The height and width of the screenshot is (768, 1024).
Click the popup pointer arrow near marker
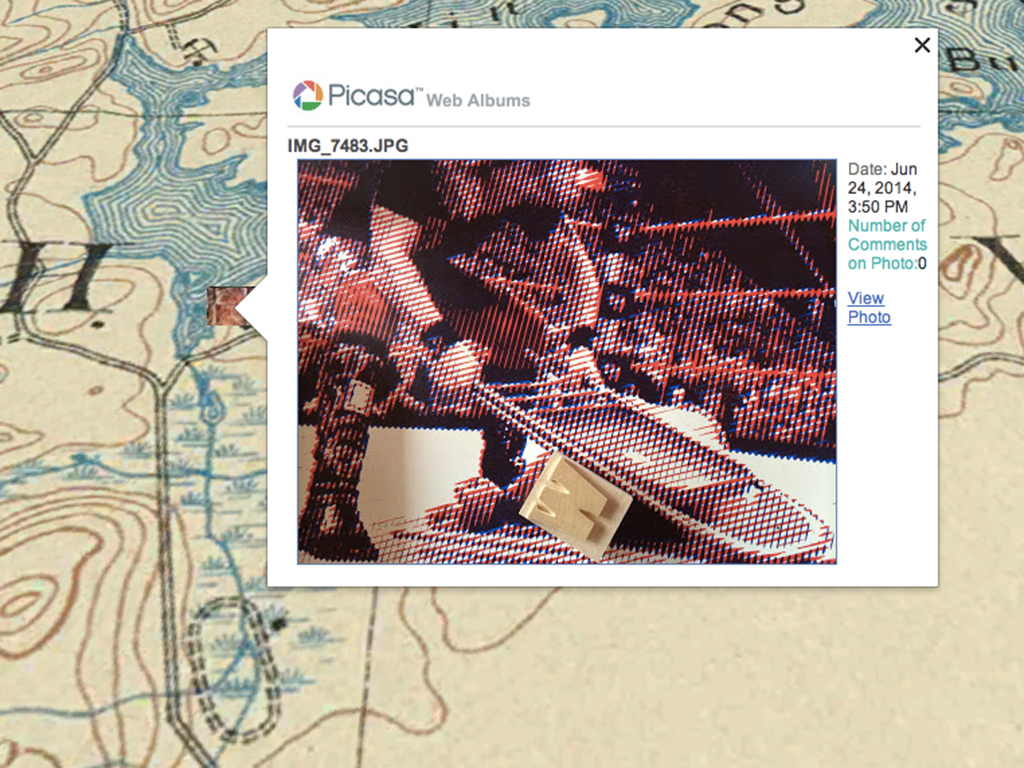pos(251,307)
